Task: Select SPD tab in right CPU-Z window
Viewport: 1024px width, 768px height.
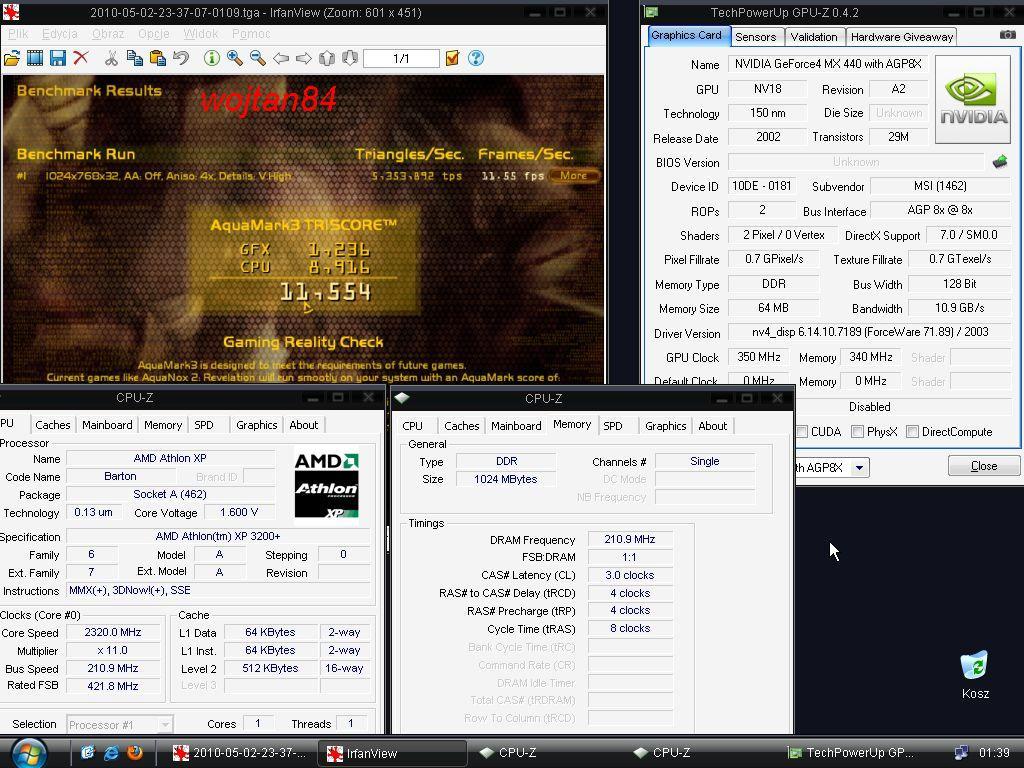Action: point(613,426)
